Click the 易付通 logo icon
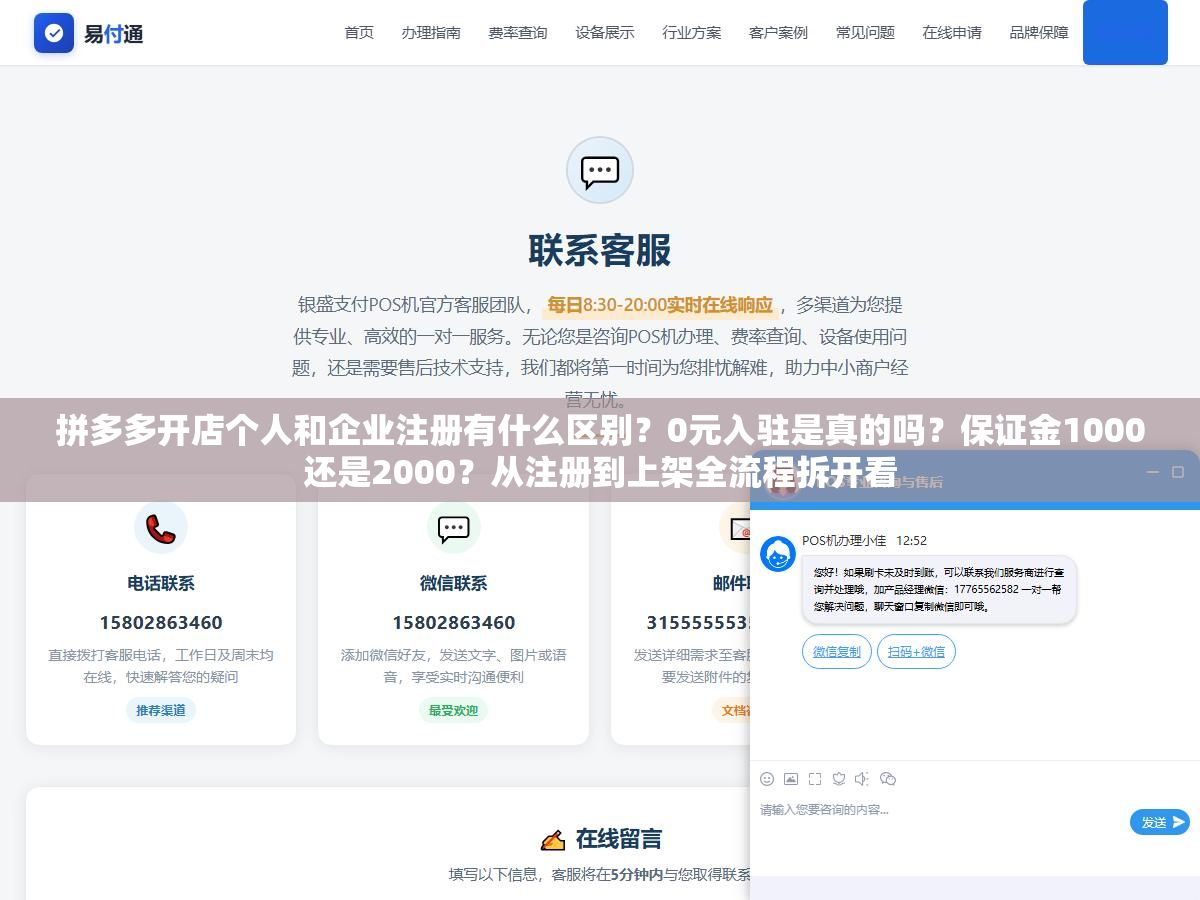Image resolution: width=1200 pixels, height=900 pixels. click(54, 33)
